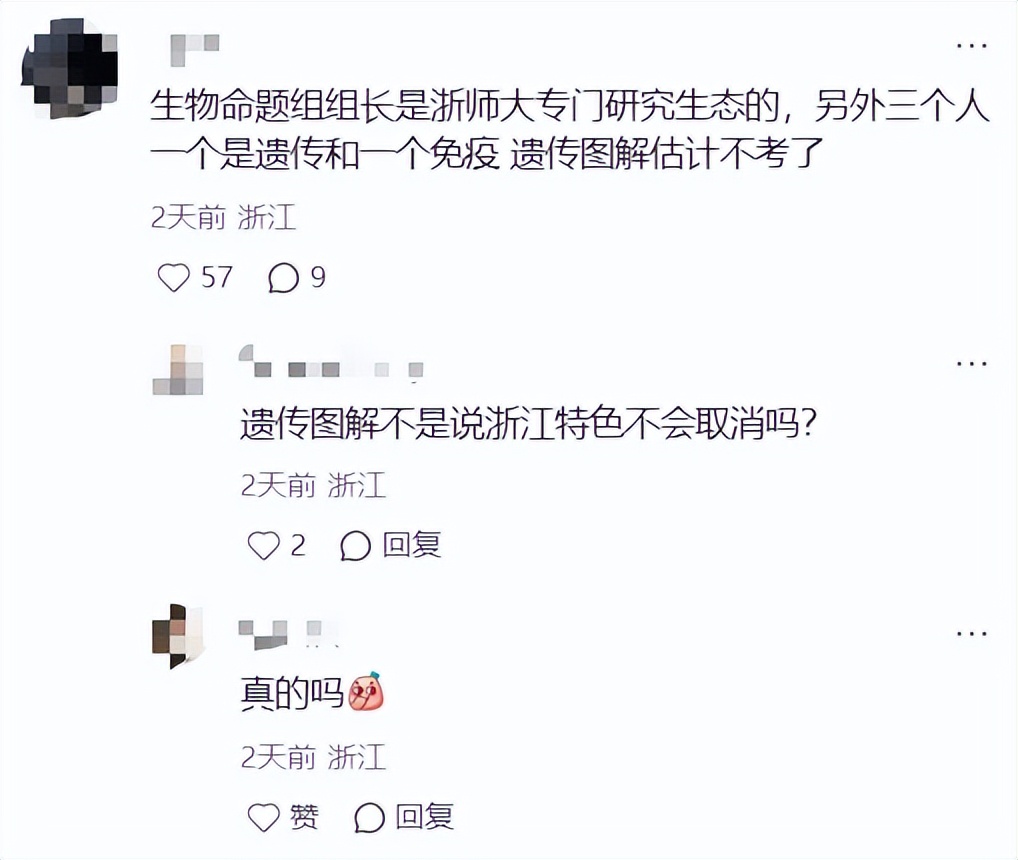The width and height of the screenshot is (1018, 860).
Task: Click 赞 label under 真的吗 comment
Action: click(304, 817)
